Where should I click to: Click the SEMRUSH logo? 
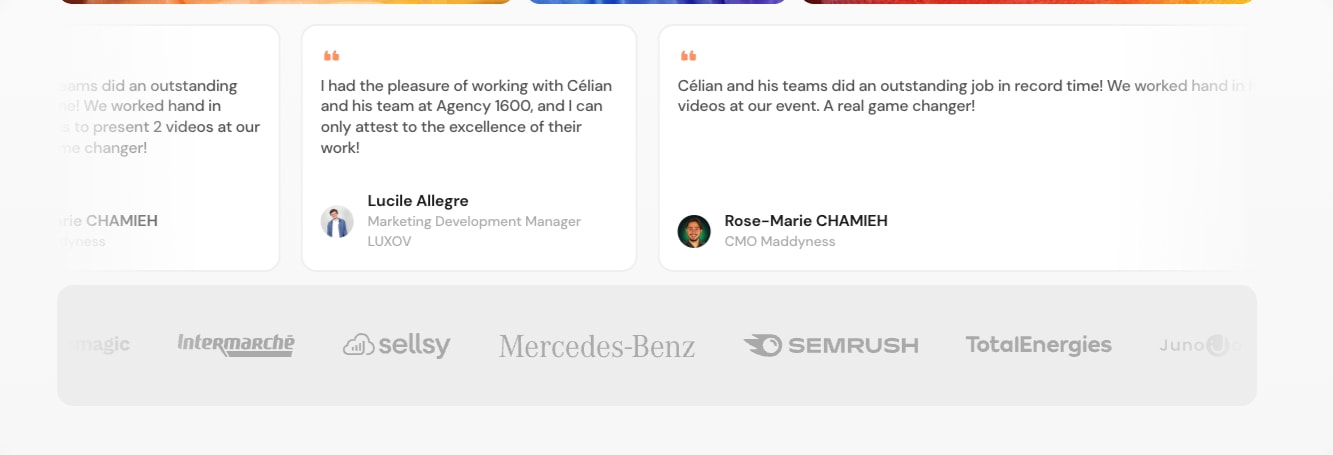pos(830,345)
